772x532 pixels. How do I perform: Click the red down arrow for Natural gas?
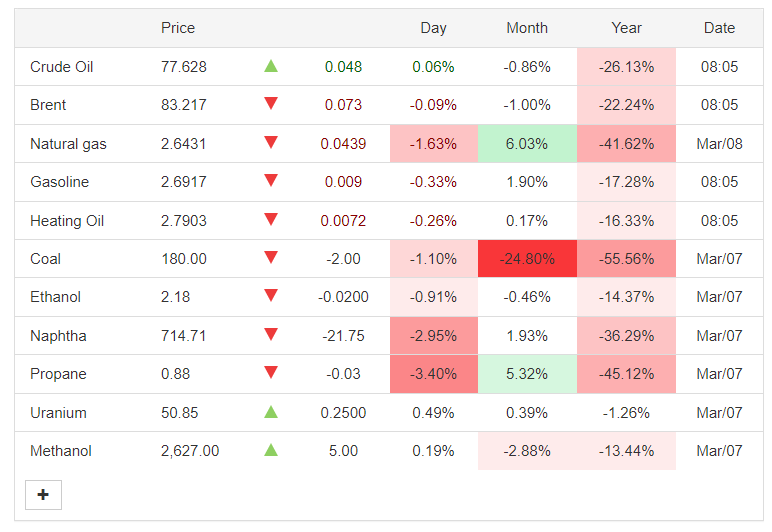pyautogui.click(x=271, y=142)
